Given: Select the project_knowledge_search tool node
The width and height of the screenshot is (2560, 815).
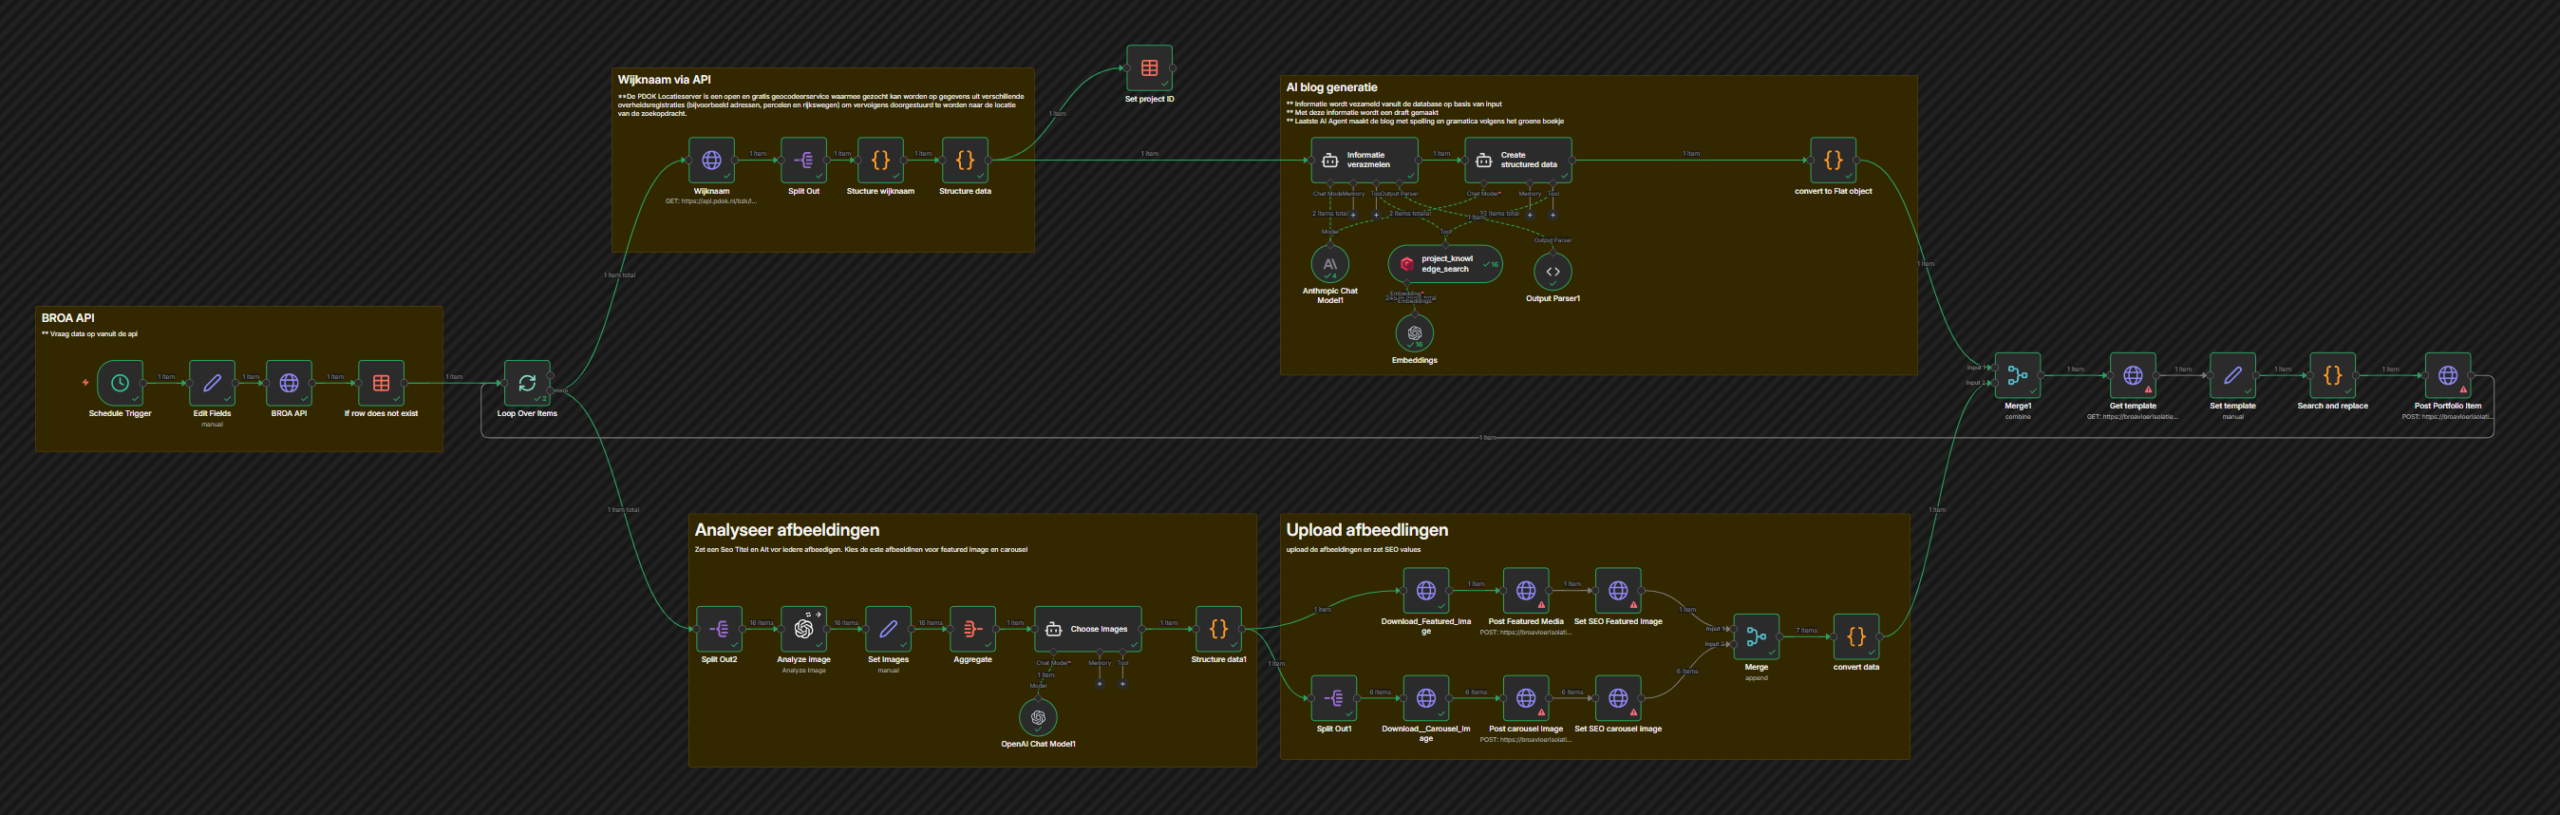Looking at the screenshot, I should (x=1445, y=264).
